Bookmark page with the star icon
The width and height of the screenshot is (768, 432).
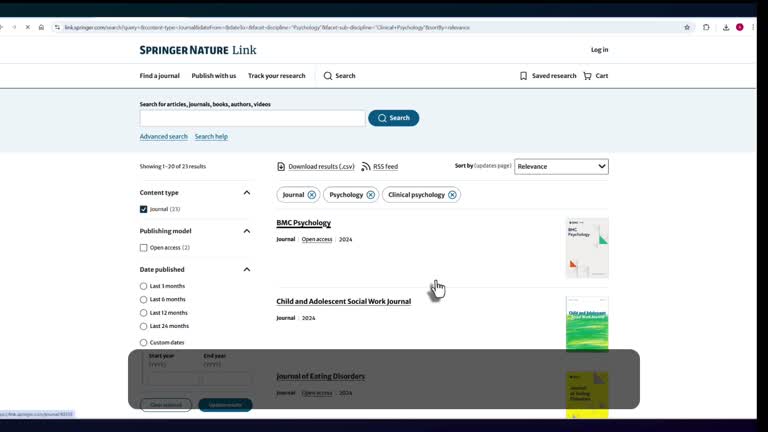pyautogui.click(x=687, y=27)
